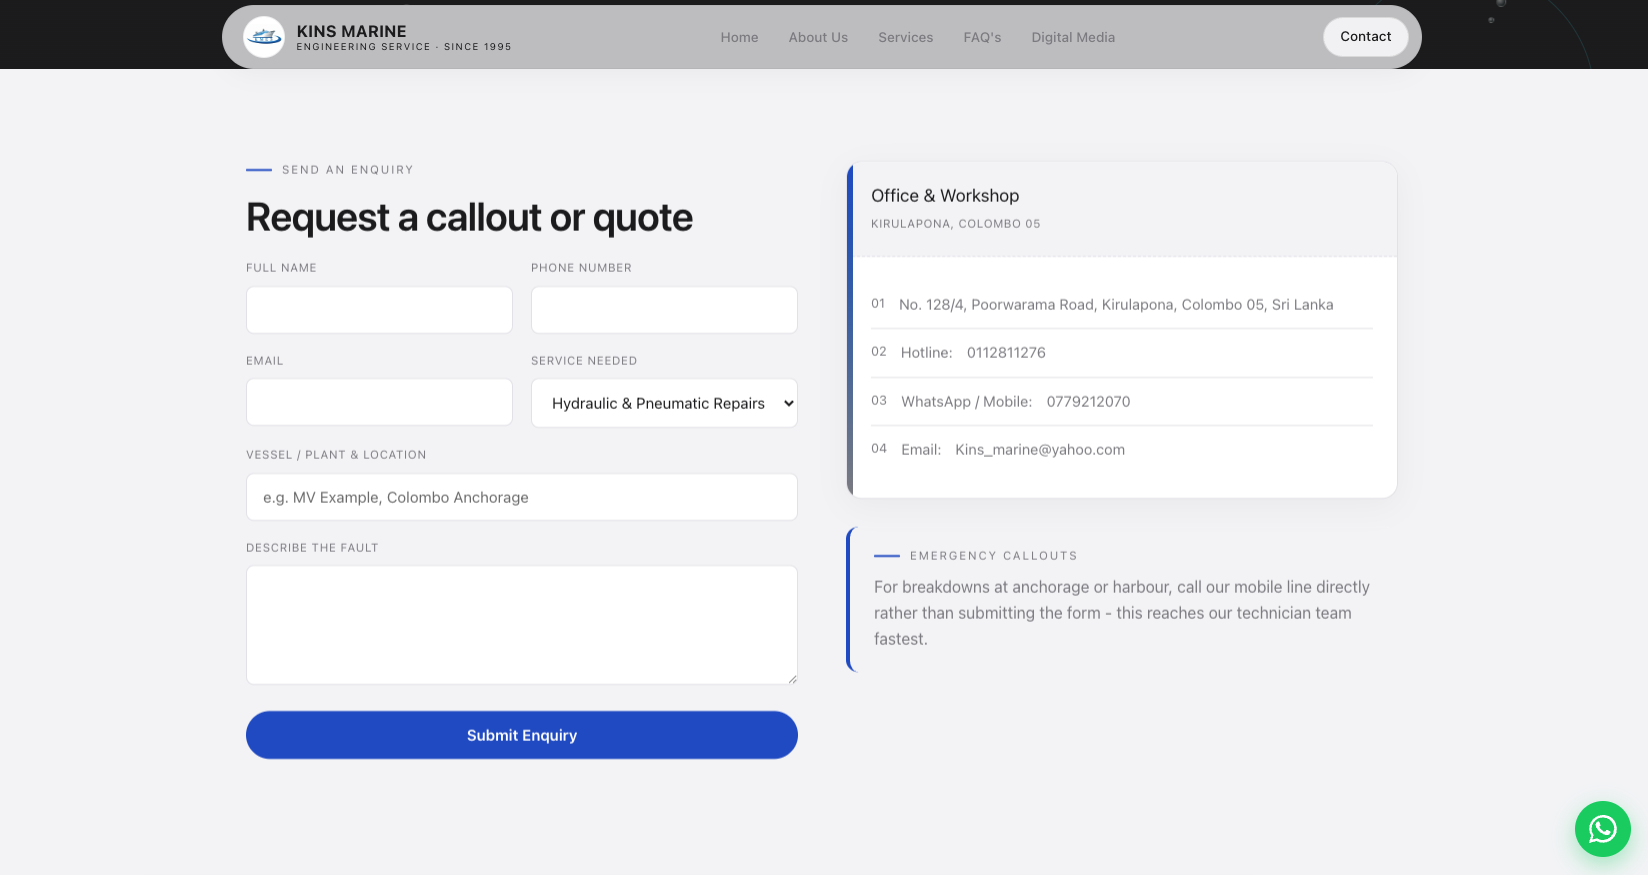Click the hotline number 0112811276
This screenshot has height=875, width=1648.
click(x=1006, y=353)
